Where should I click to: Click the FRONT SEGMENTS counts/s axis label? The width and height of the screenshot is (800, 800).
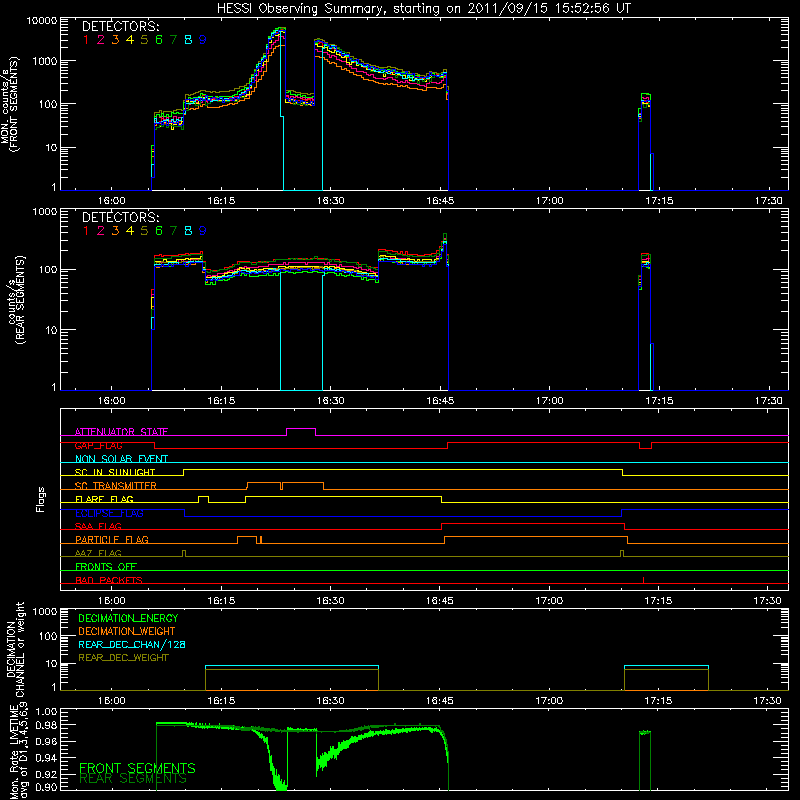9,104
